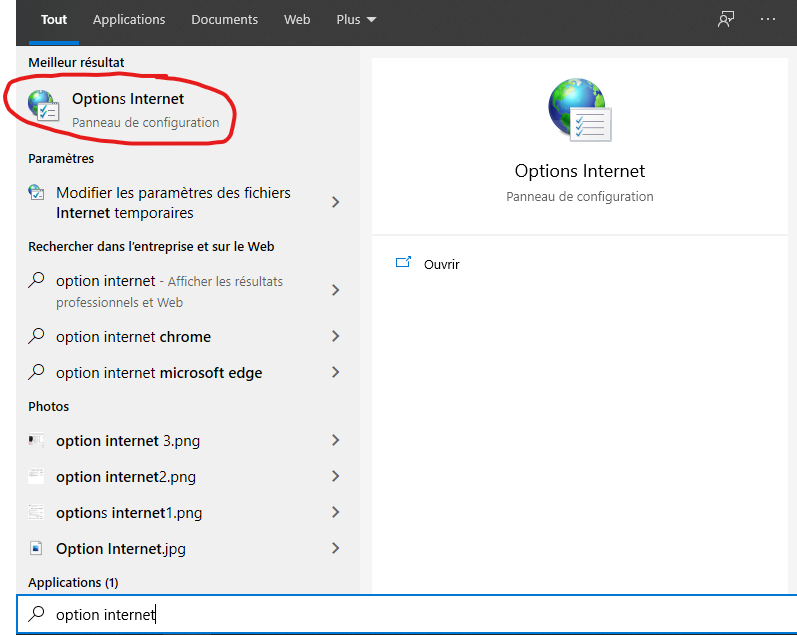Click Options Internet title in preview pane

tap(579, 171)
